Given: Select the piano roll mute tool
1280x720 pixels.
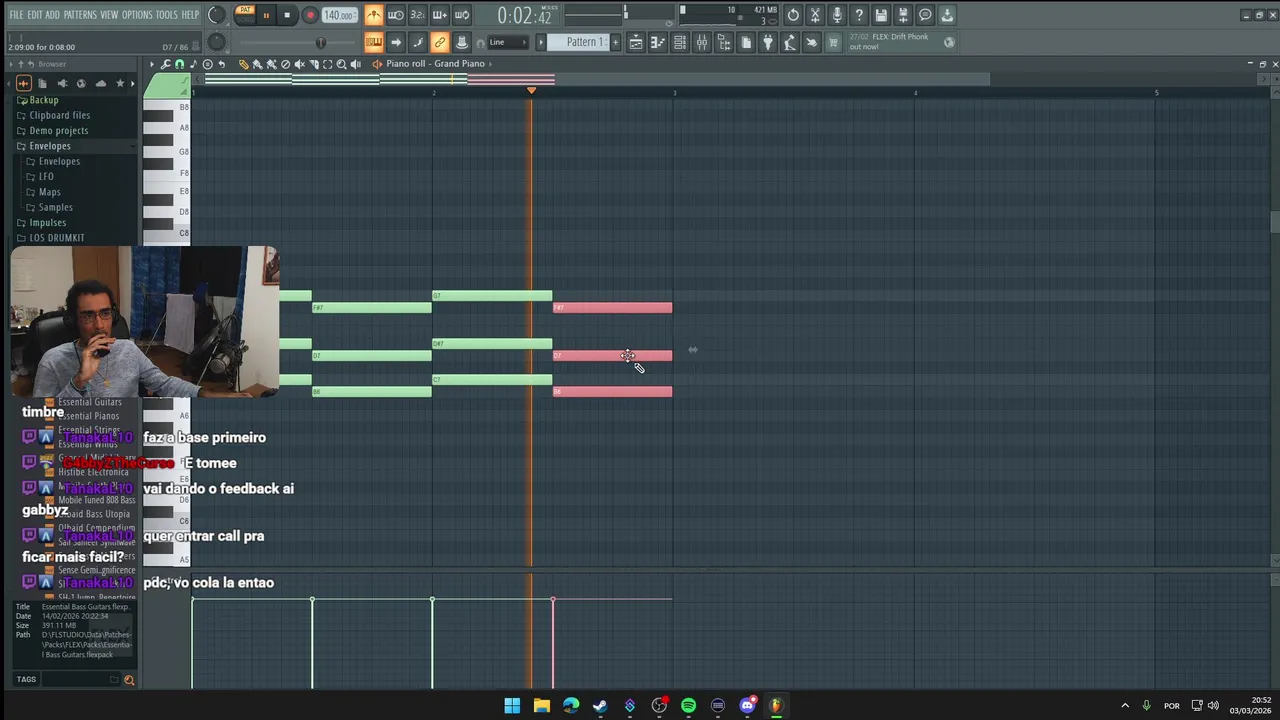Looking at the screenshot, I should pos(299,64).
